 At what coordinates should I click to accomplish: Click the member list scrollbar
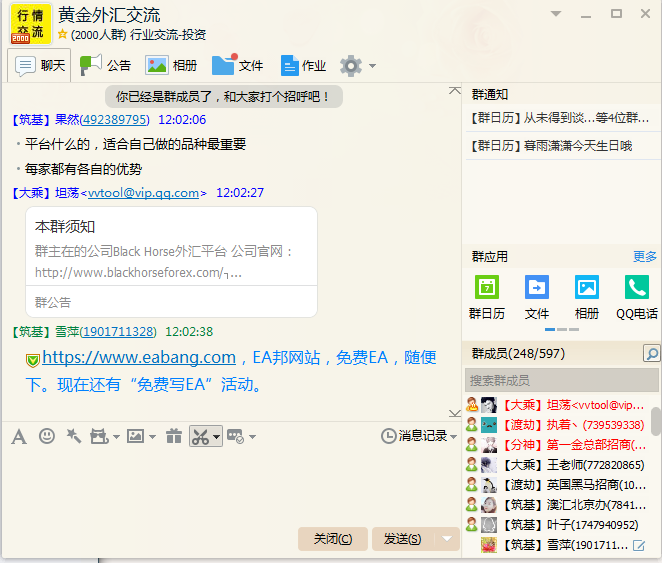click(656, 421)
